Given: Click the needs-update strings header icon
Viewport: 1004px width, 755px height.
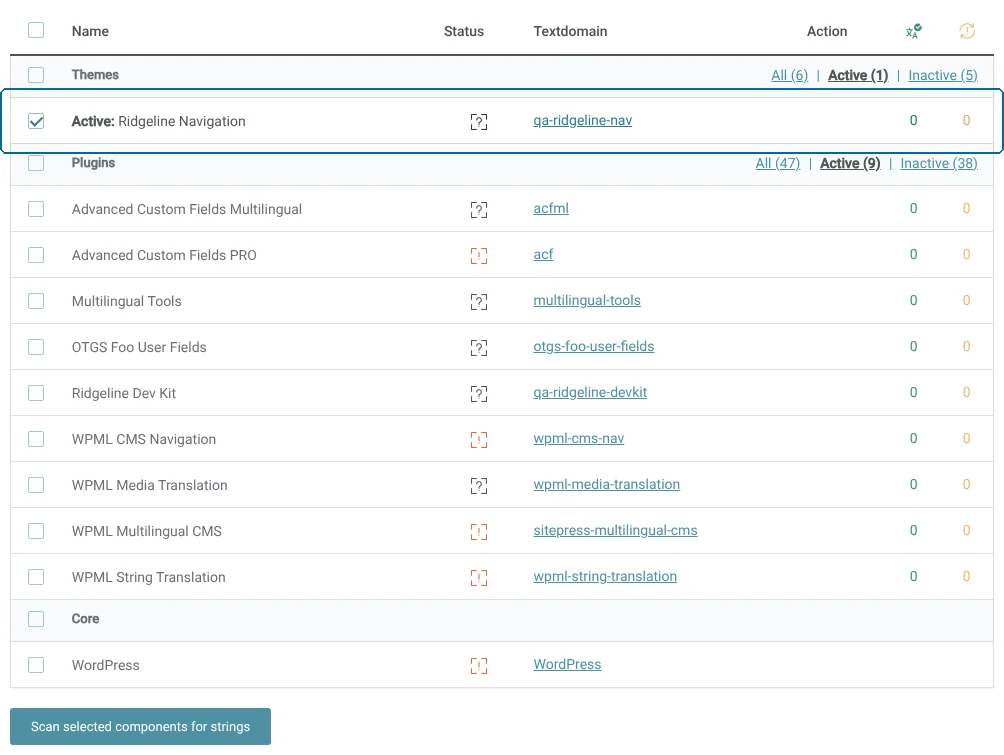Looking at the screenshot, I should [x=967, y=31].
